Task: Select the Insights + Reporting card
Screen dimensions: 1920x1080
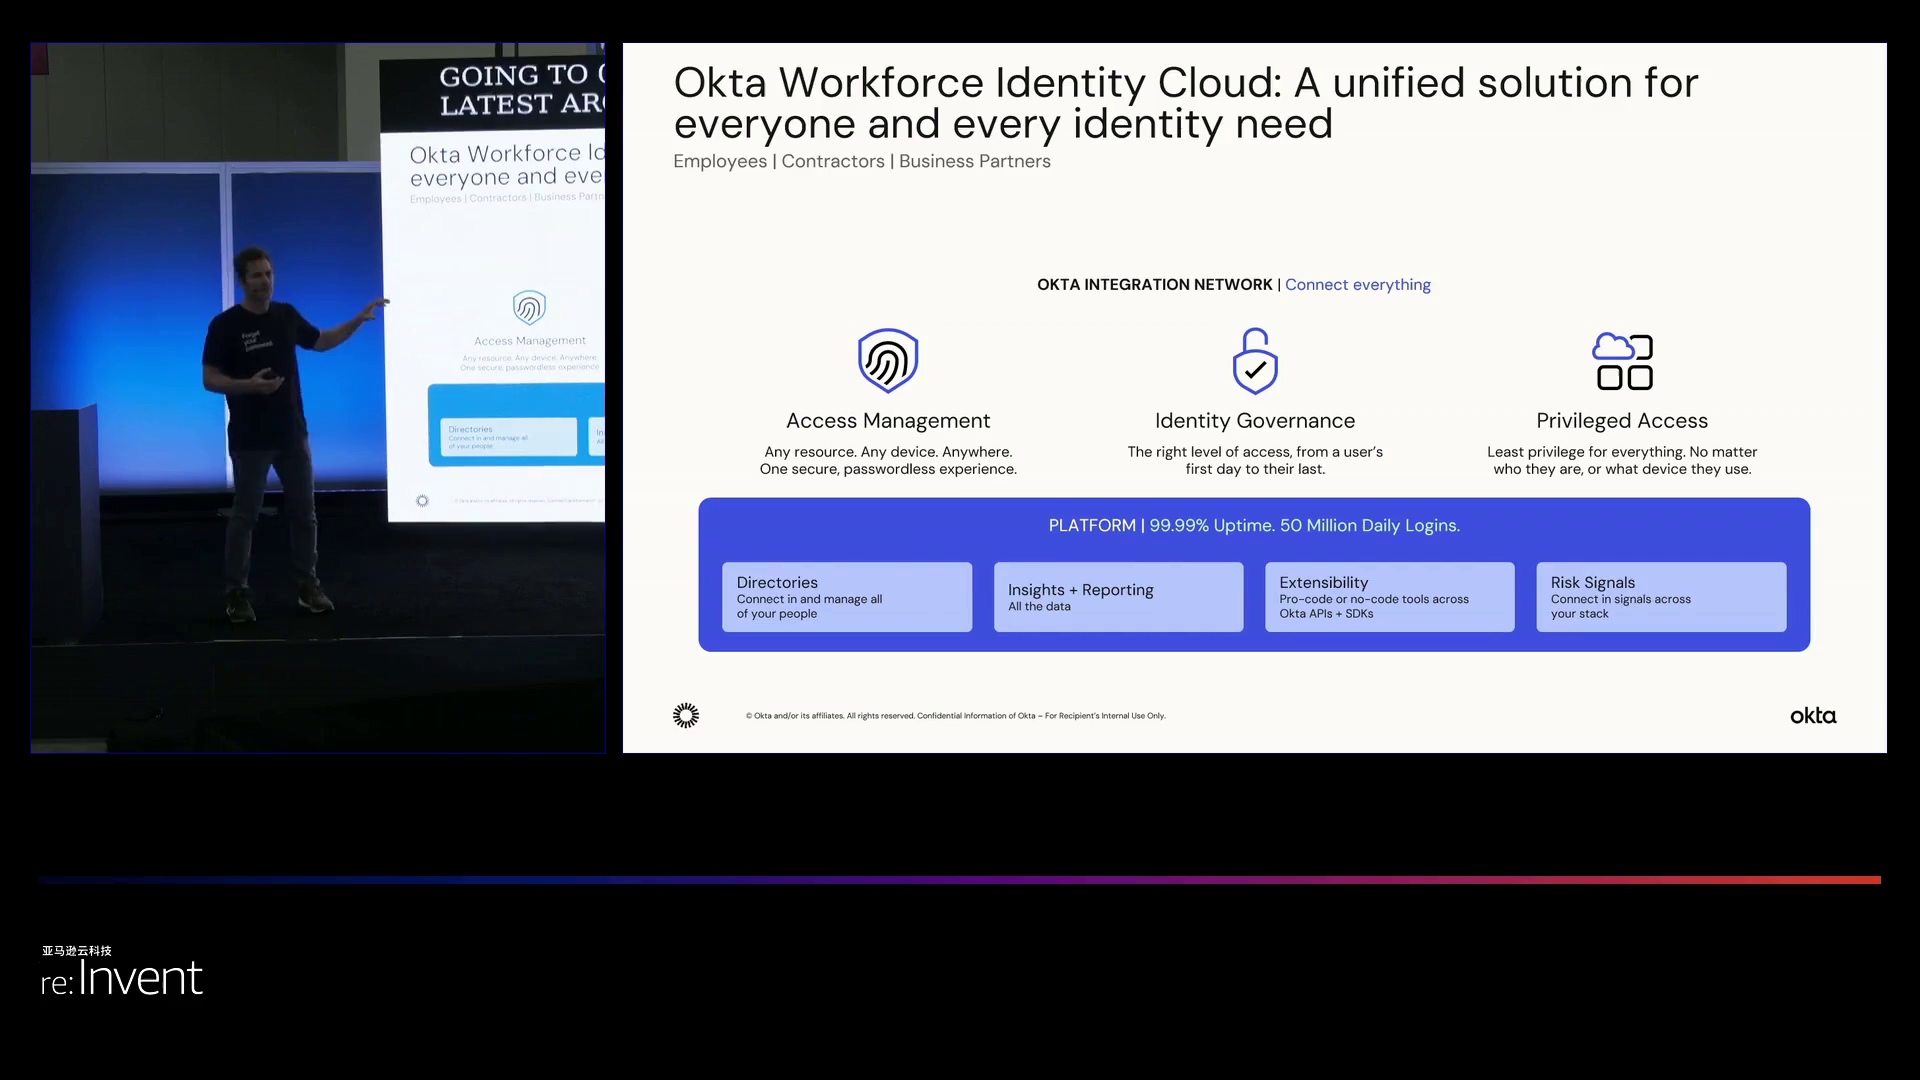Action: pyautogui.click(x=1118, y=597)
